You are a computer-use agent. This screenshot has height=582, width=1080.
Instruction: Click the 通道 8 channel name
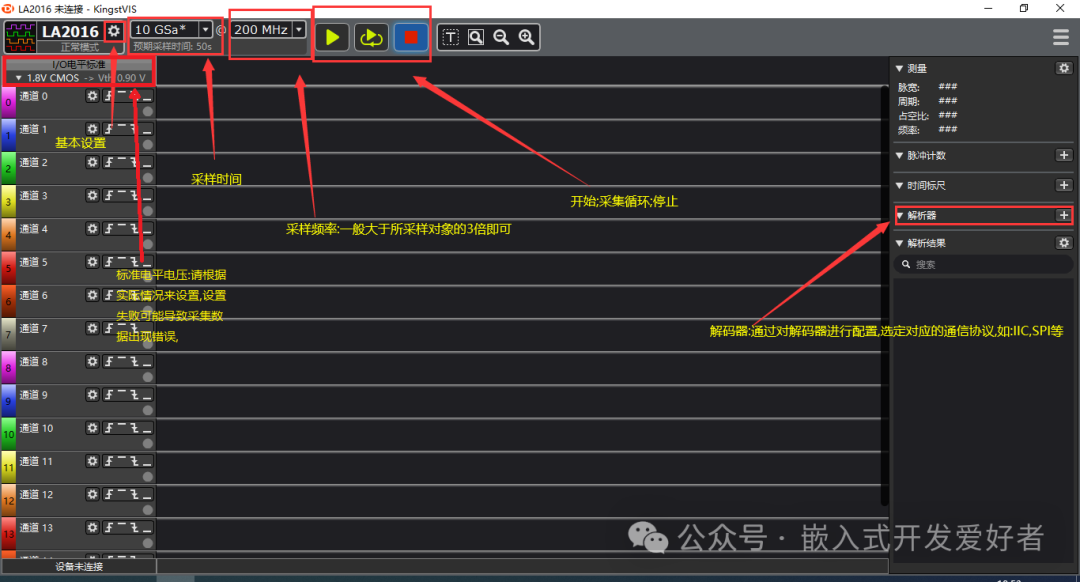click(34, 361)
